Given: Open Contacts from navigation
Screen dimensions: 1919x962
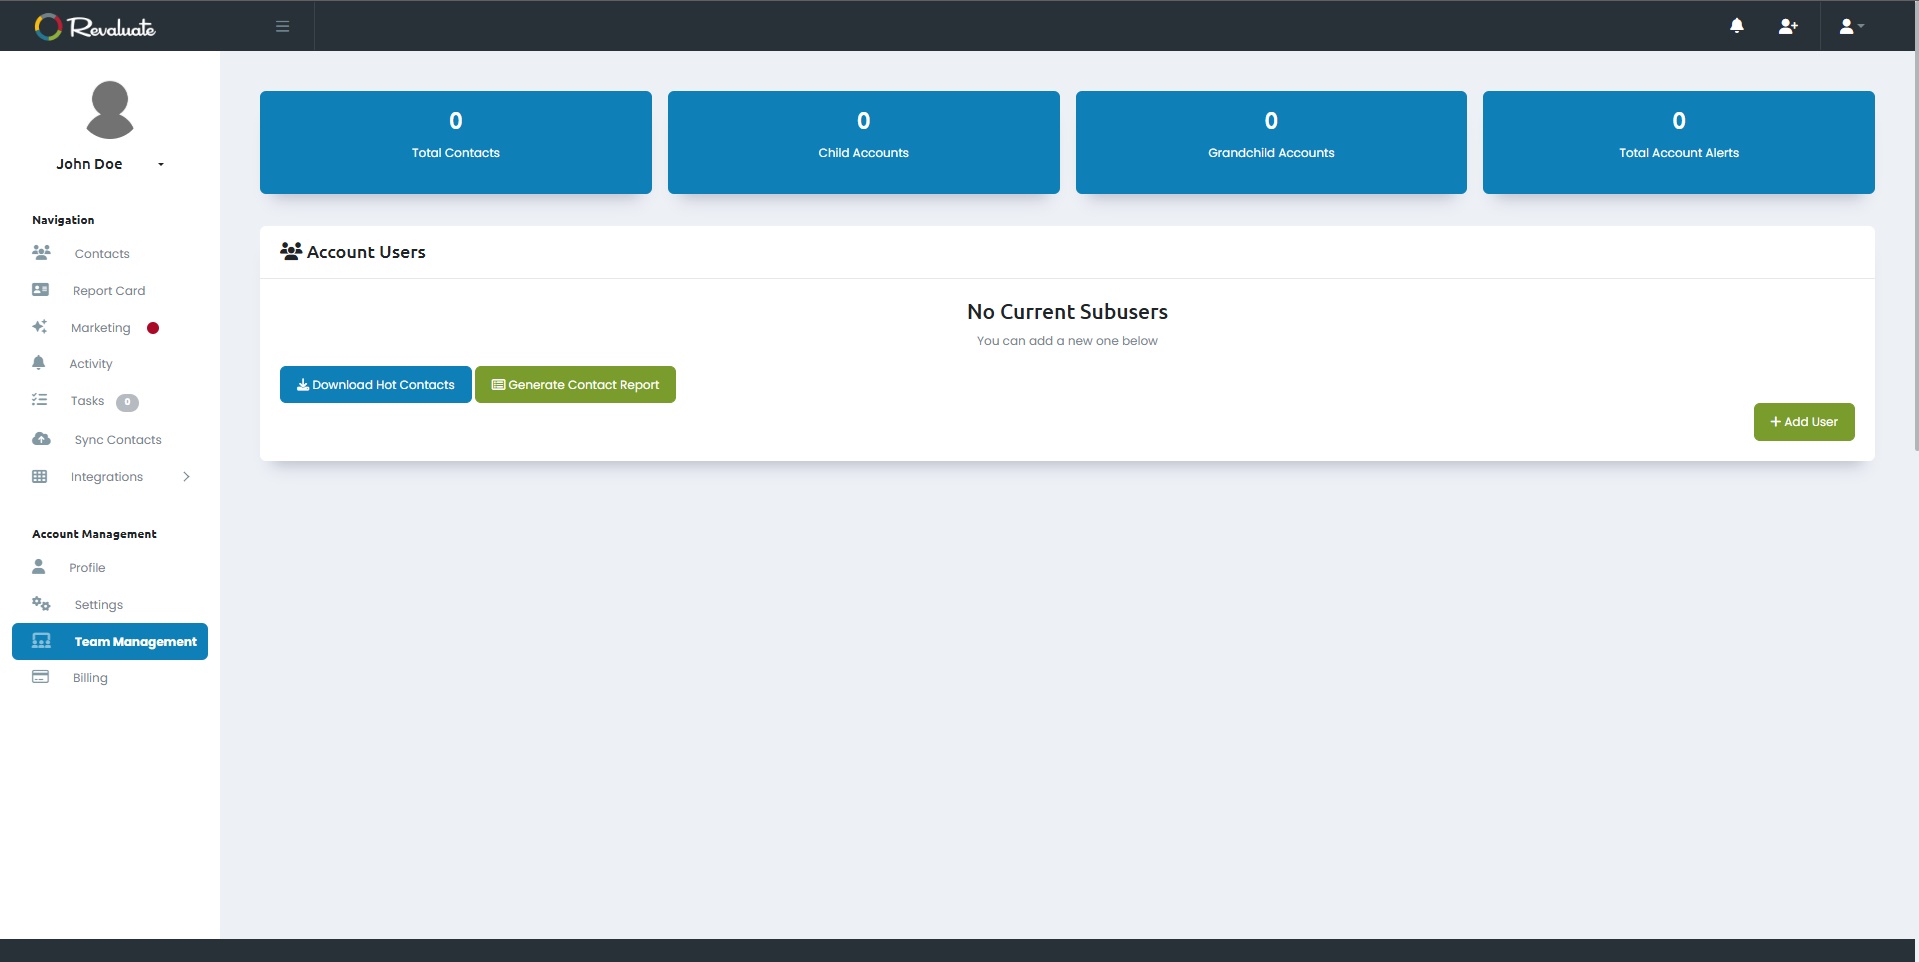Looking at the screenshot, I should point(102,254).
